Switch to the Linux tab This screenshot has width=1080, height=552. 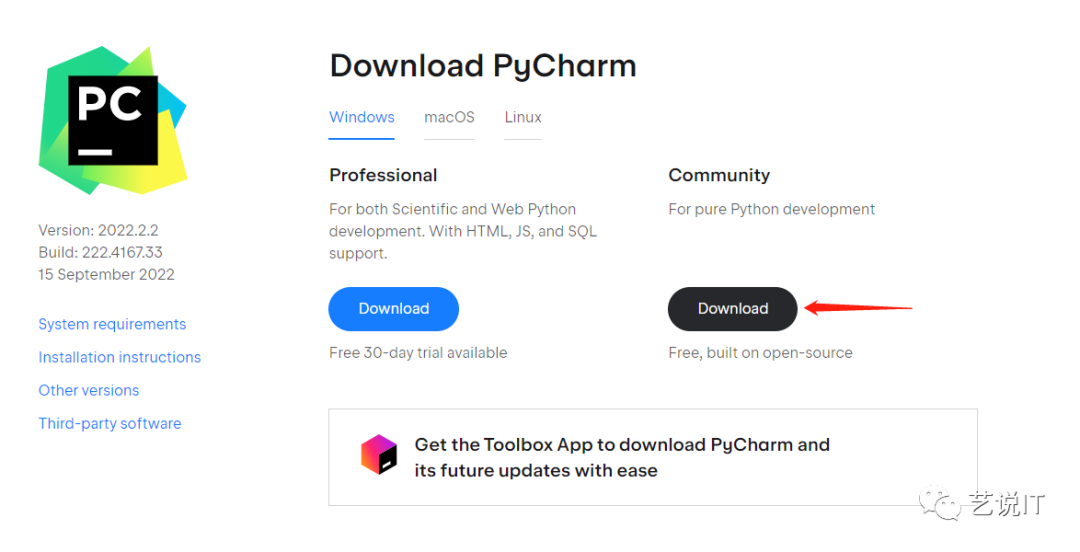click(x=523, y=117)
